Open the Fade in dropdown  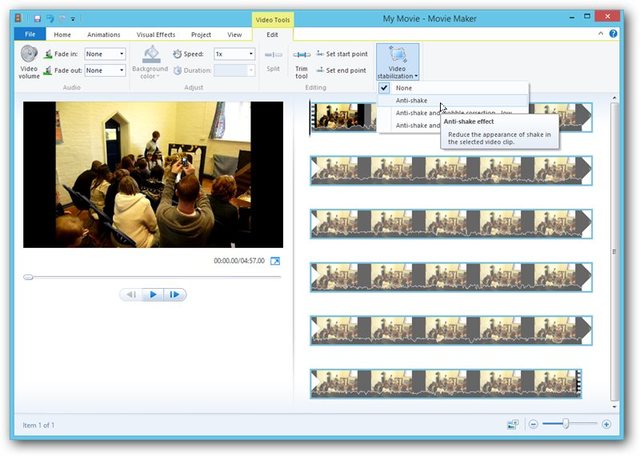(x=105, y=54)
